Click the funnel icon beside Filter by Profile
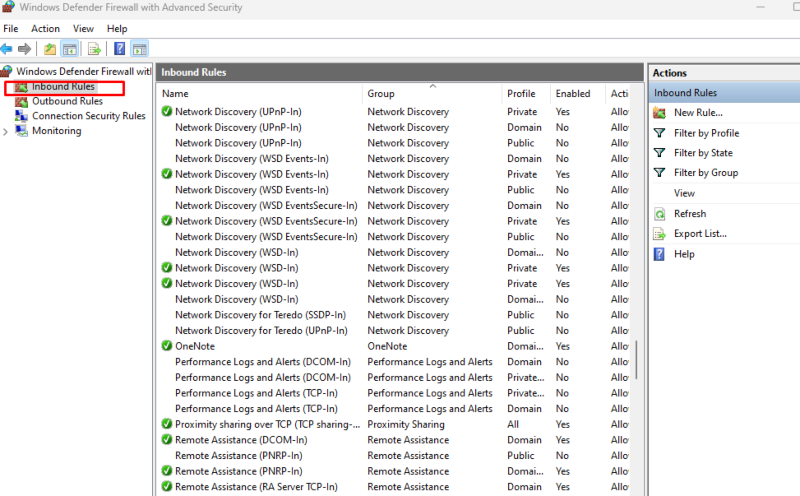 click(660, 133)
